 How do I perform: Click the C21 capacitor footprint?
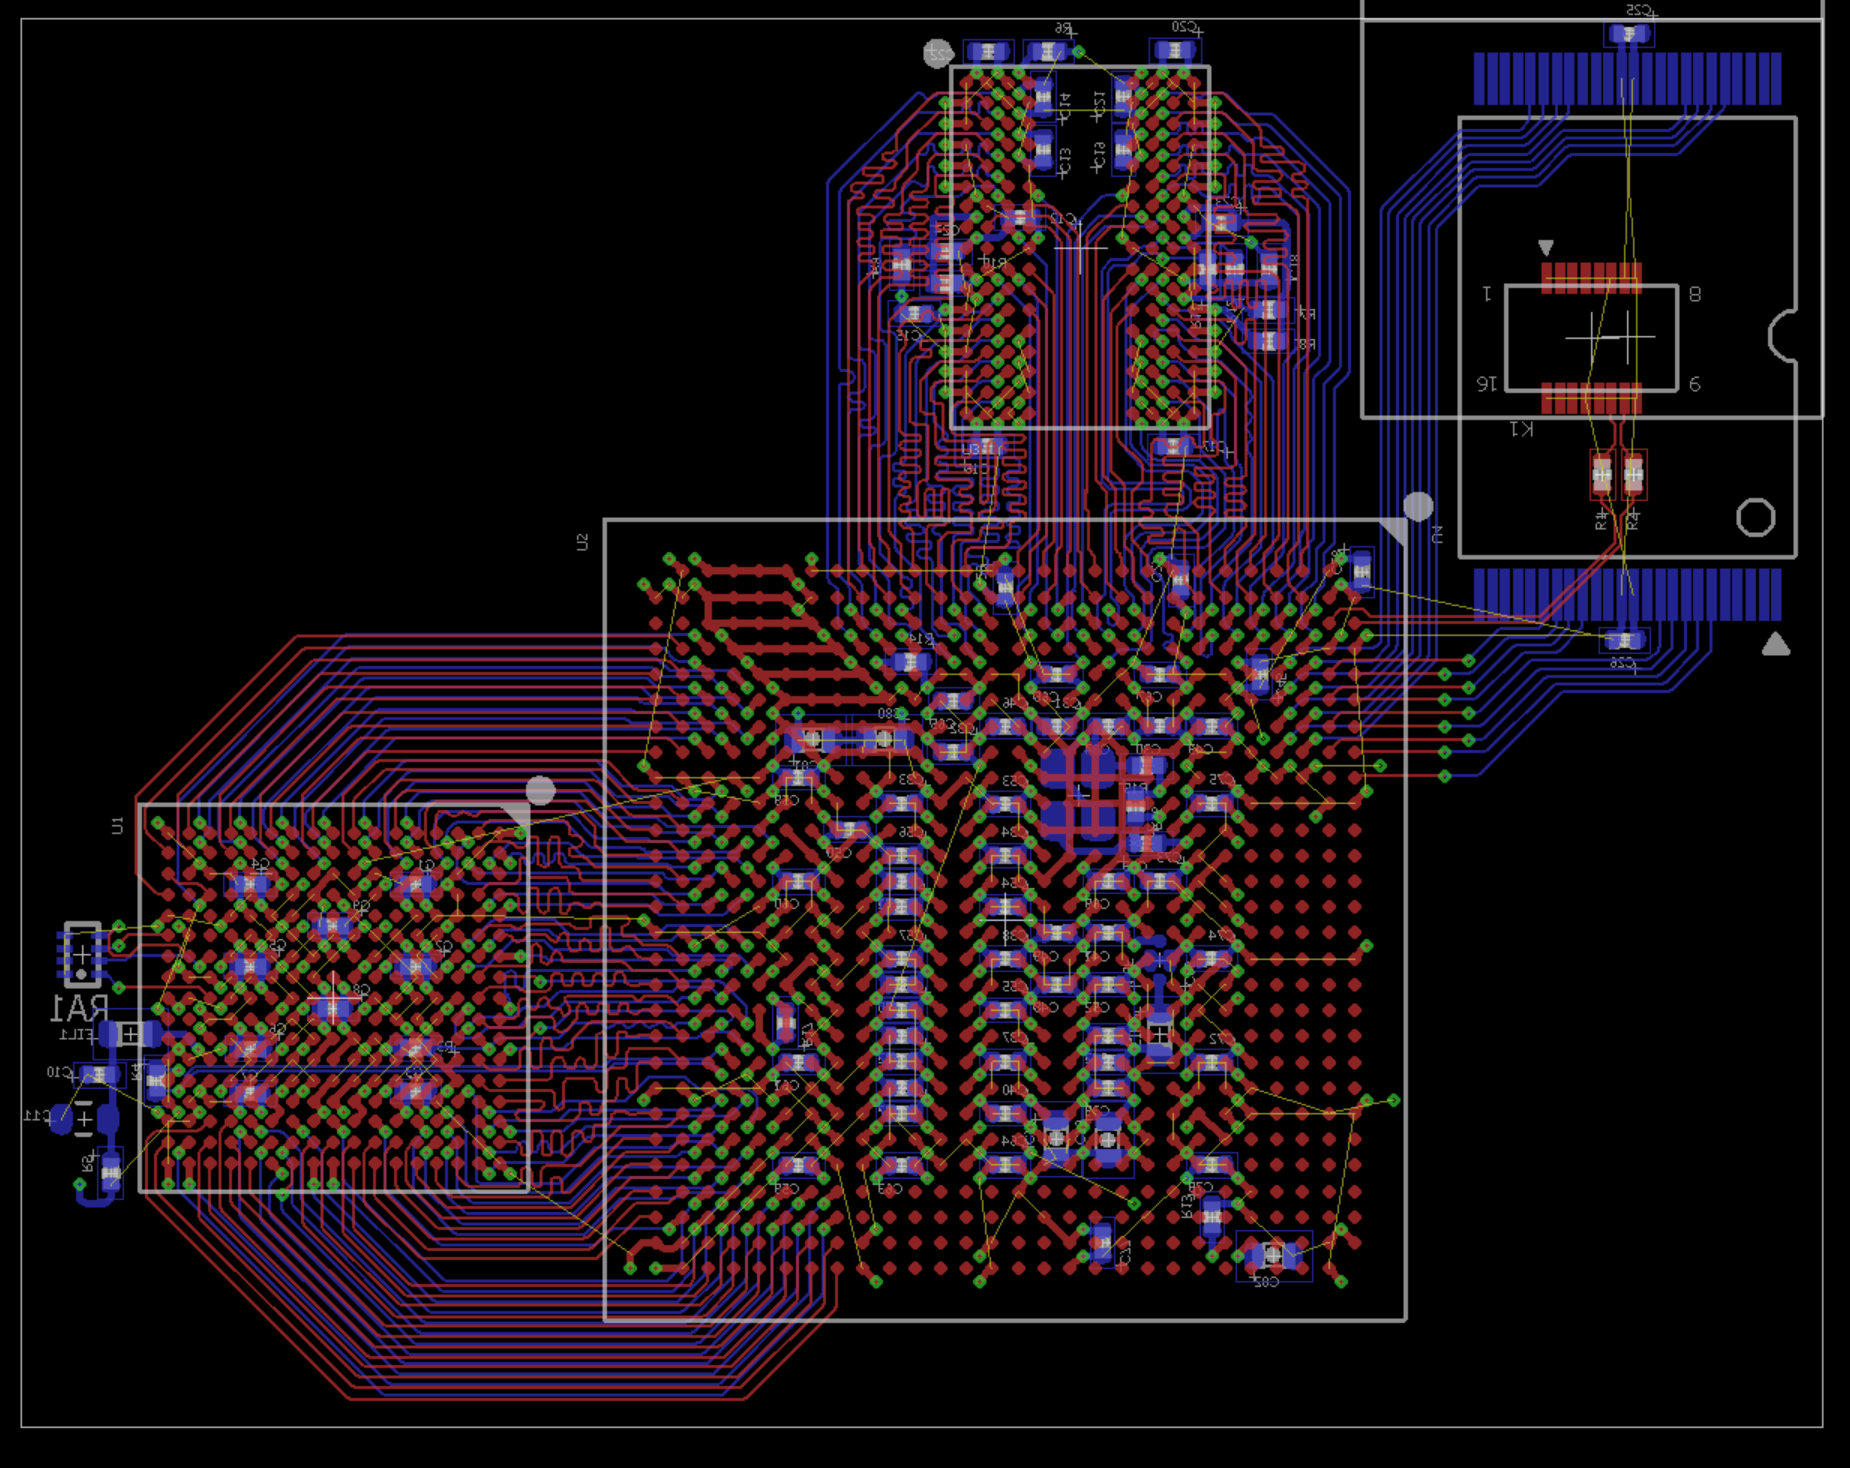pyautogui.click(x=1123, y=98)
